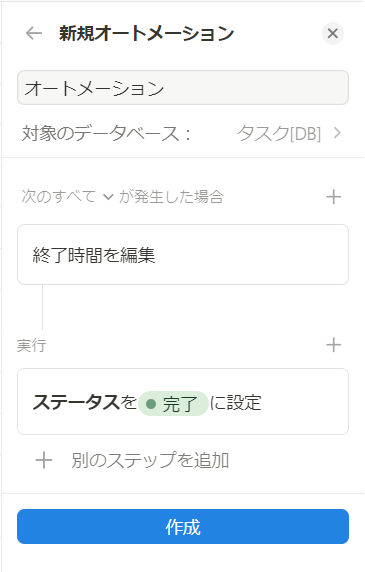Close the 新規オートメーション panel
Image resolution: width=365 pixels, height=572 pixels.
tap(333, 34)
